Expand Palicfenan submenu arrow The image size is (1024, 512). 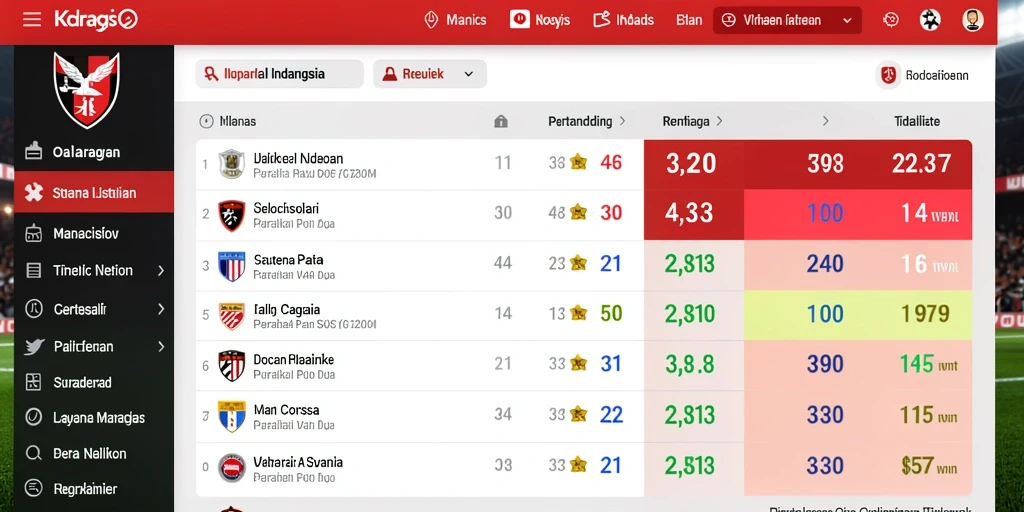pyautogui.click(x=161, y=347)
